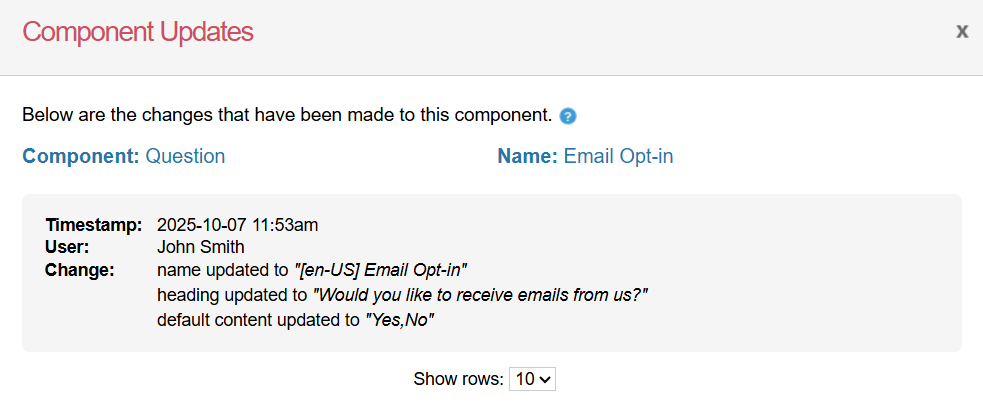Click the "Below are the changes" description text
This screenshot has height=408, width=983.
[287, 115]
